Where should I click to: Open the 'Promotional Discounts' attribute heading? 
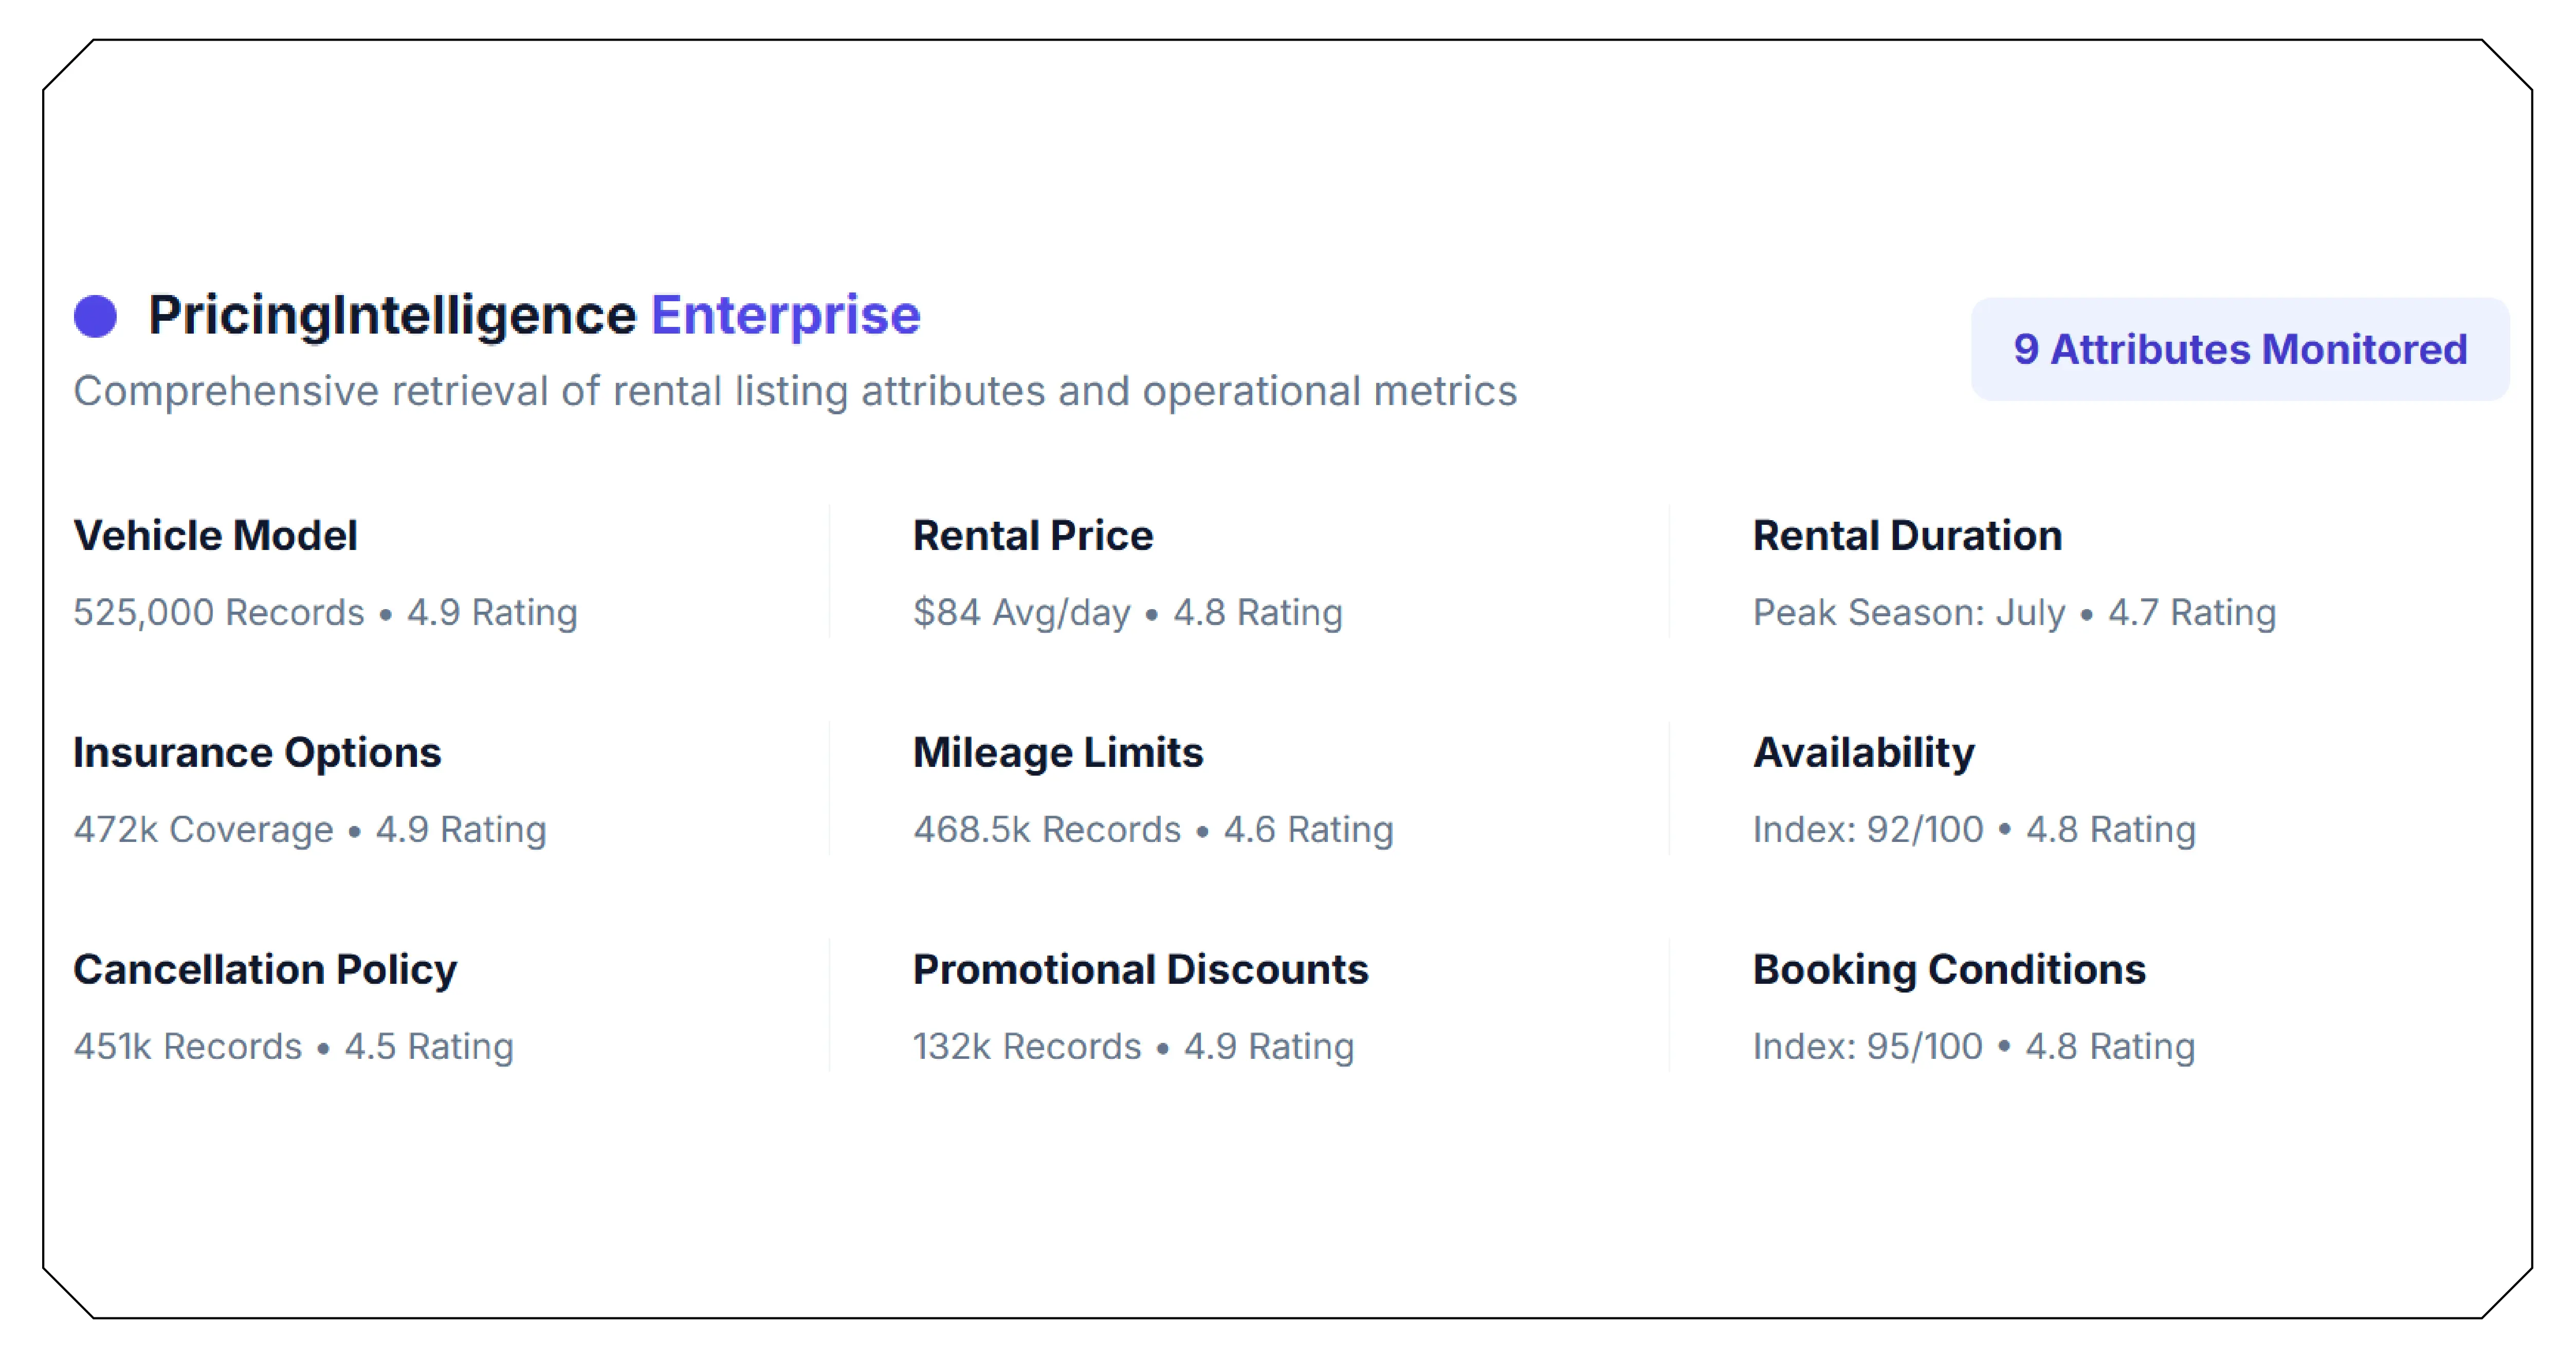1140,970
